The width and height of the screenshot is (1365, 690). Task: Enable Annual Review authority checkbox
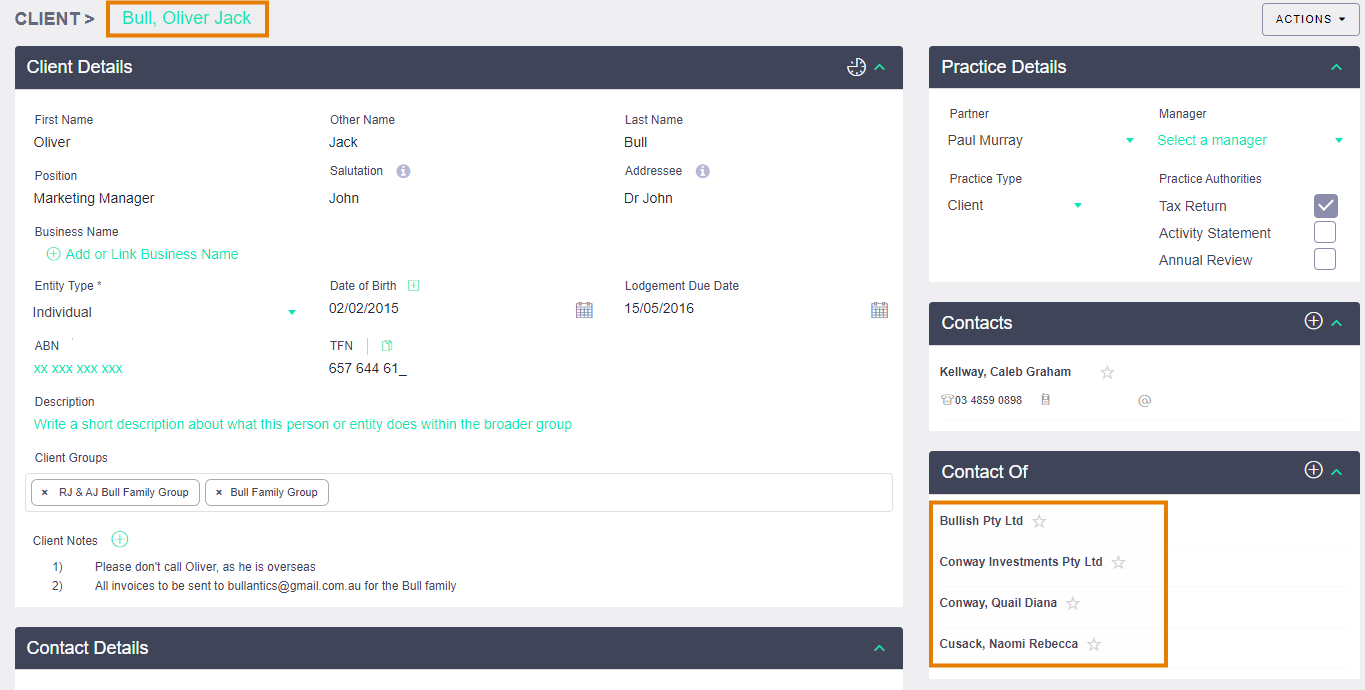coord(1325,260)
